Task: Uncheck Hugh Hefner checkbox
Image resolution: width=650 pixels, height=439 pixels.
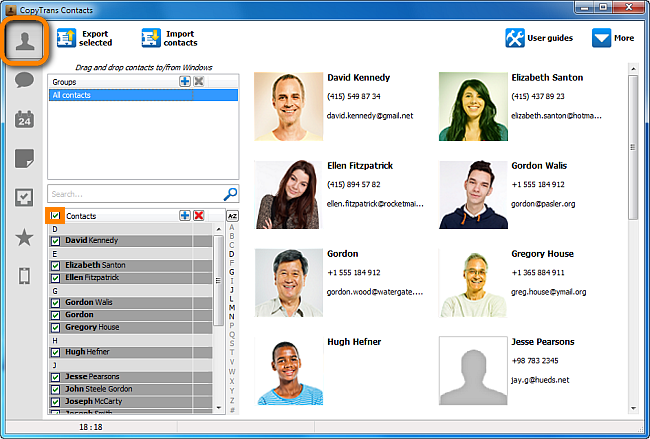Action: 56,352
